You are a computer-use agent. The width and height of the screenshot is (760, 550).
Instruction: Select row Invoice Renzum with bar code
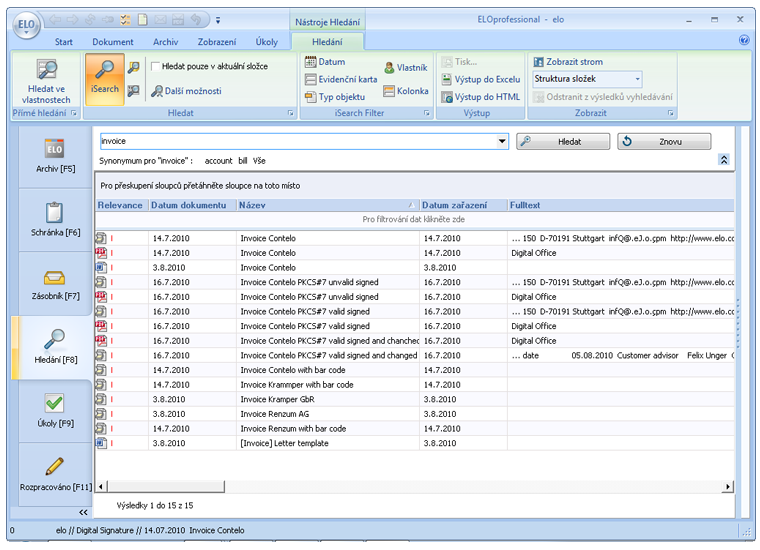(414, 429)
